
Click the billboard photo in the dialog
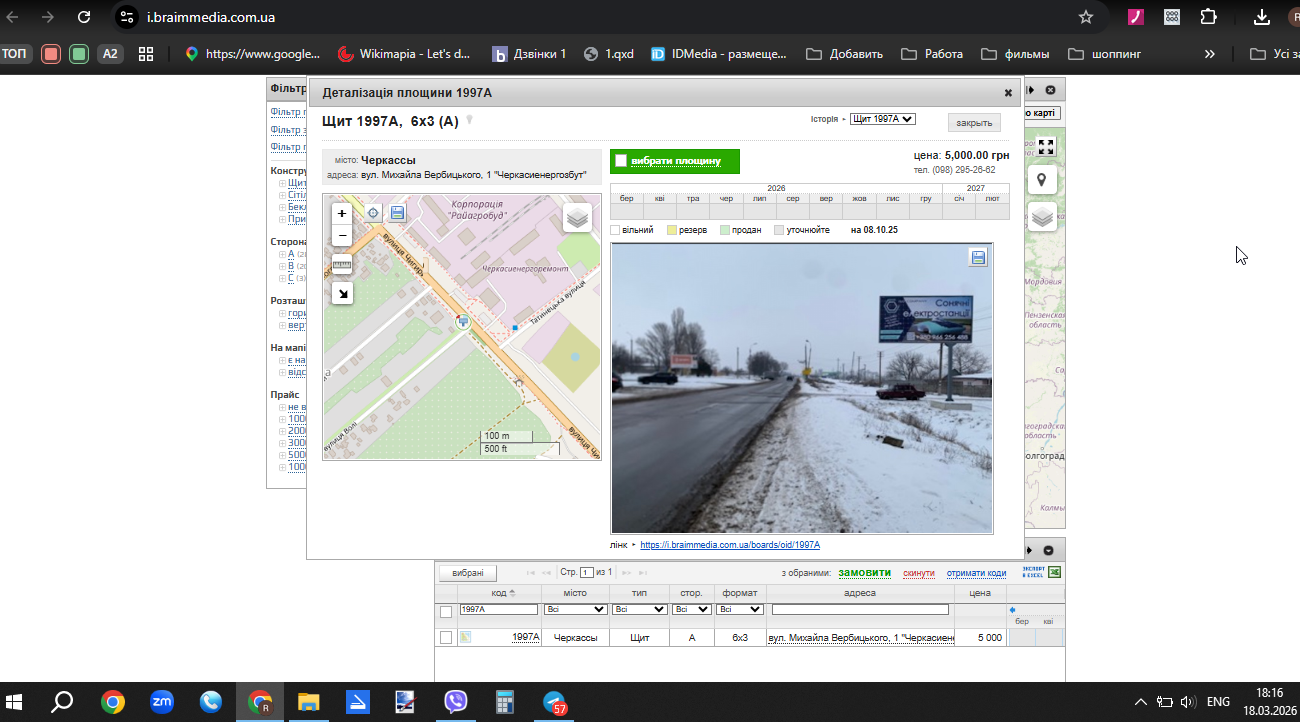802,388
